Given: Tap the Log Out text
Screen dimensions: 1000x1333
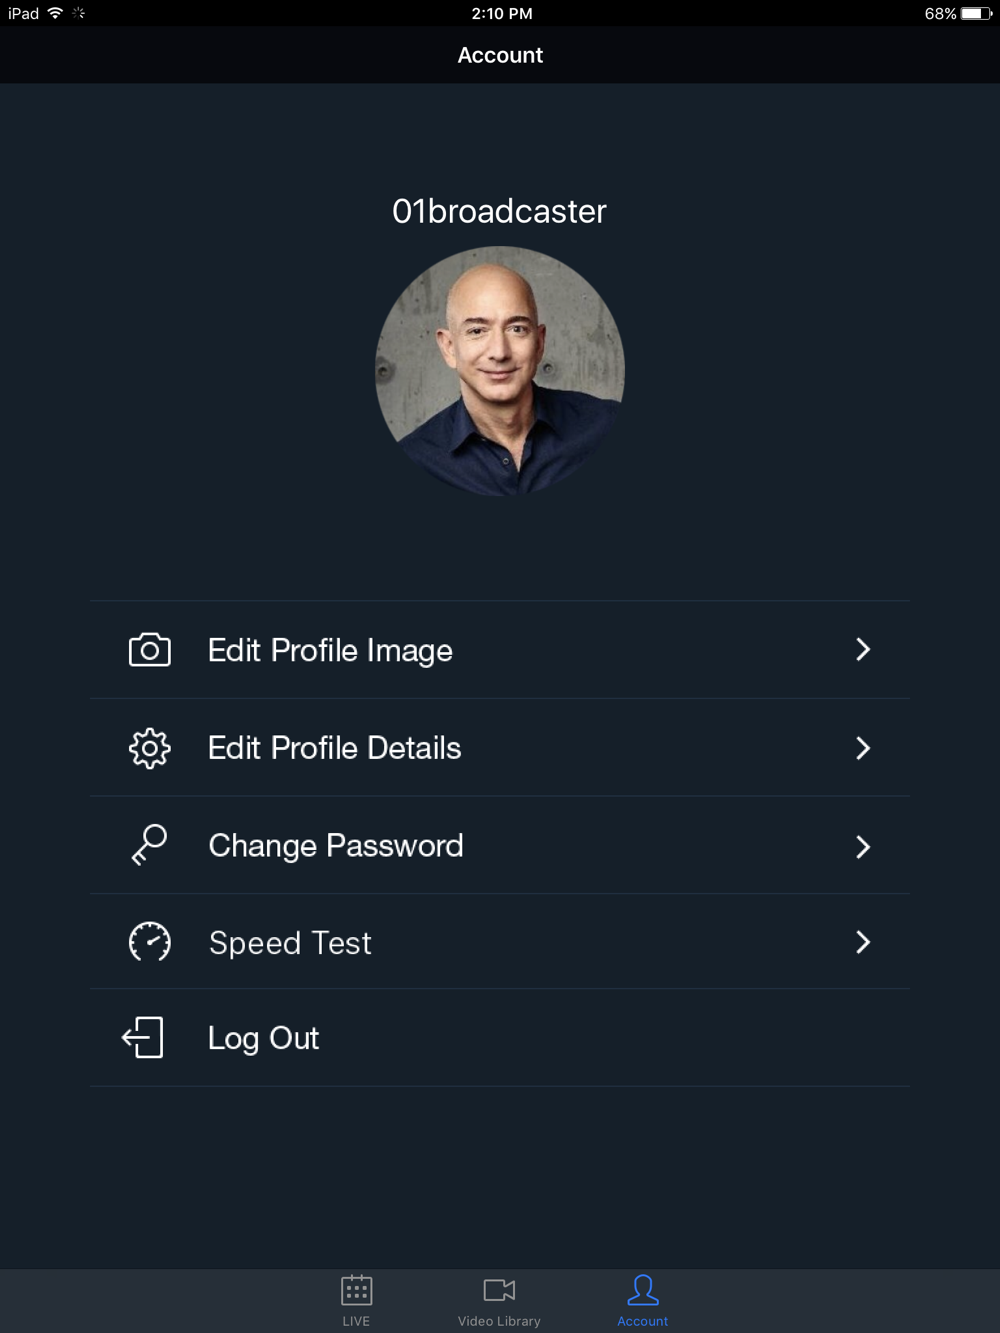Looking at the screenshot, I should [x=263, y=1039].
